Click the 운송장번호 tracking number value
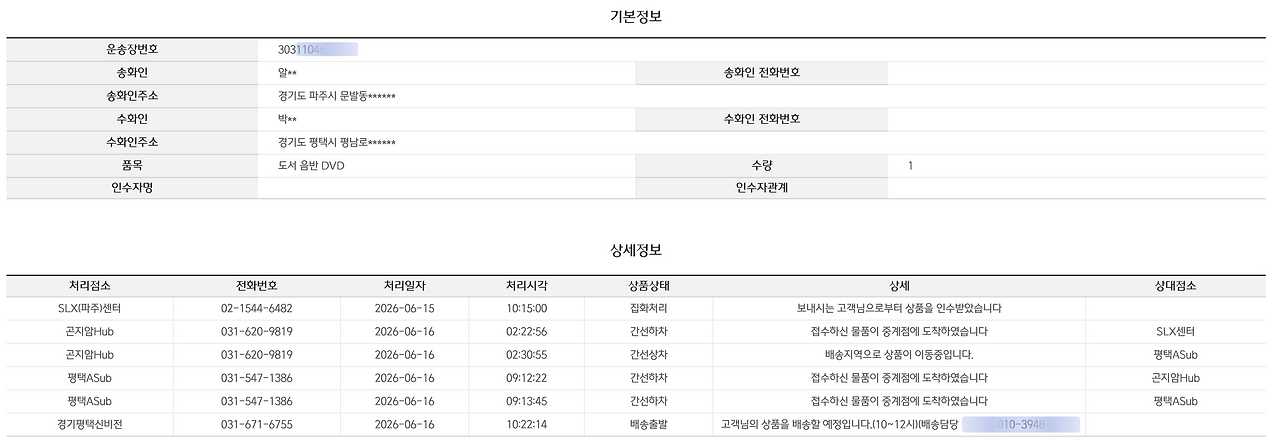Screen dimensions: 1280x442 (x=317, y=49)
